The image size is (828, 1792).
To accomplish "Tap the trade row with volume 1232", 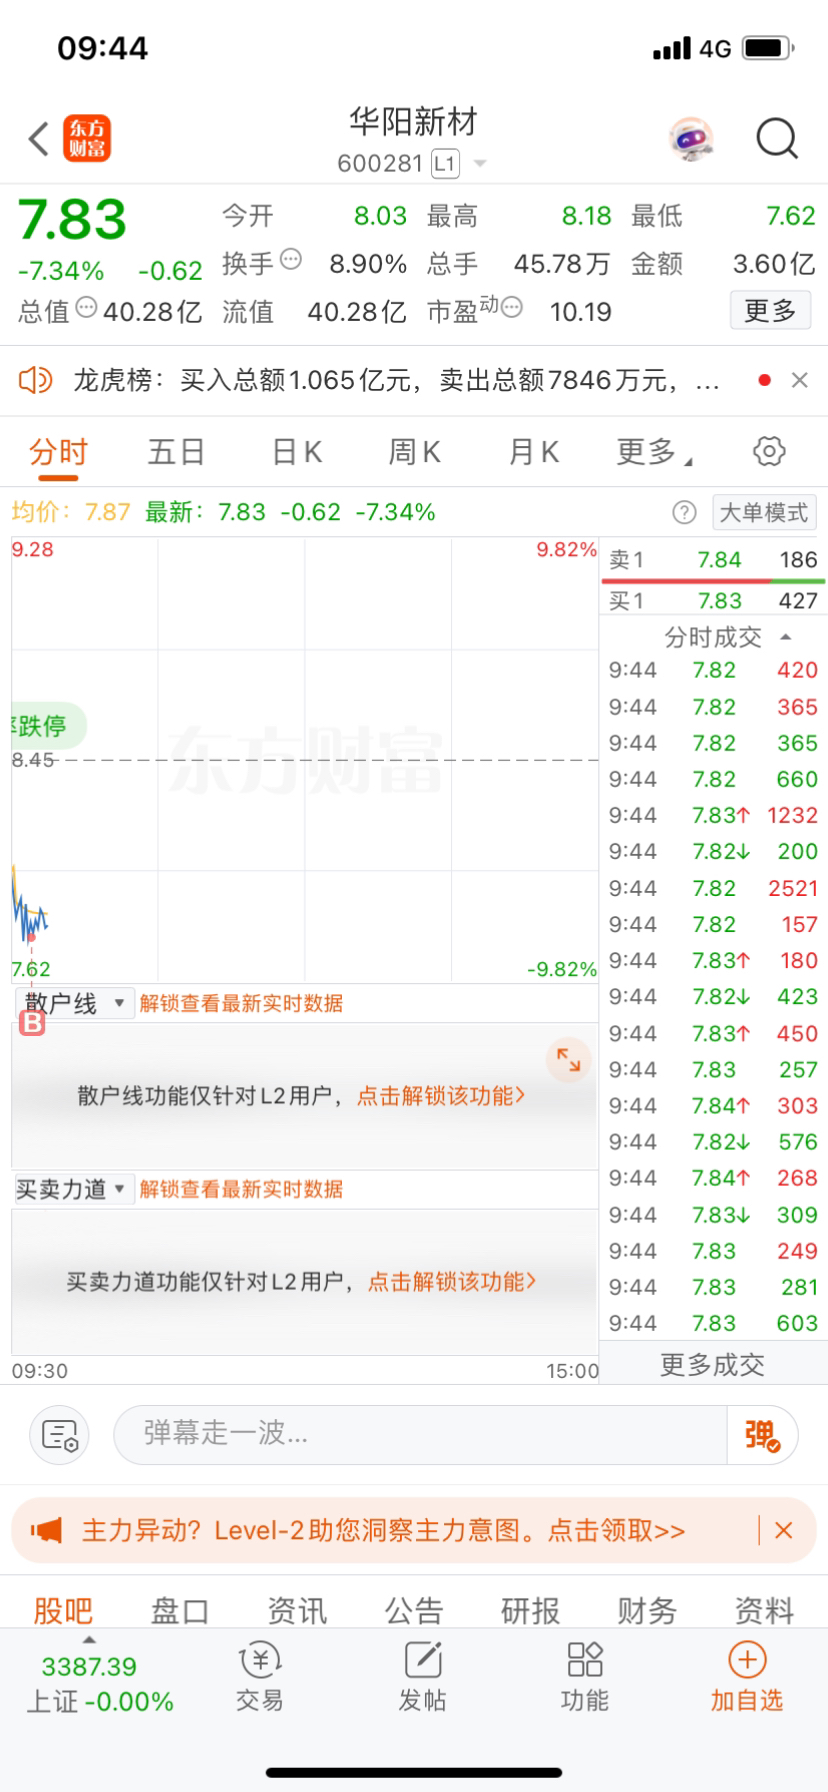I will 713,815.
